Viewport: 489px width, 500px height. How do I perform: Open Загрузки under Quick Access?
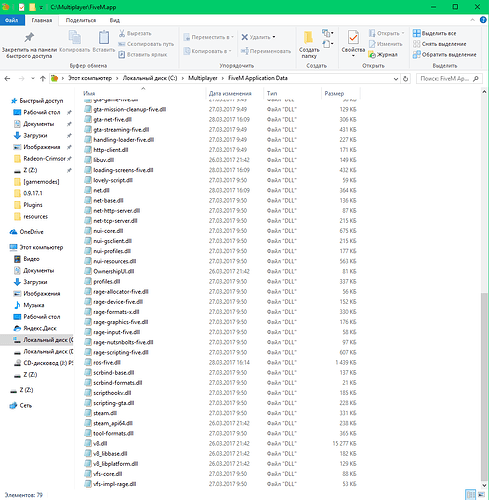(x=35, y=135)
